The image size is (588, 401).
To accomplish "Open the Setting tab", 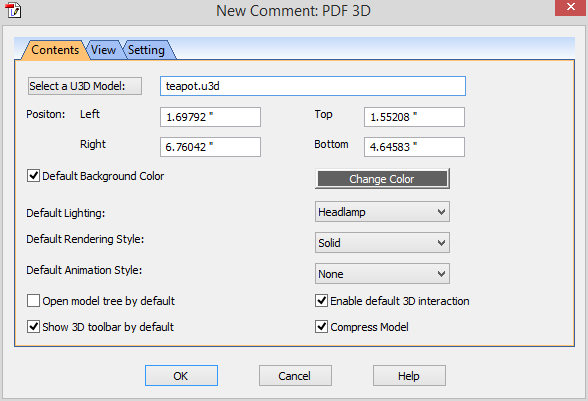I will (147, 50).
